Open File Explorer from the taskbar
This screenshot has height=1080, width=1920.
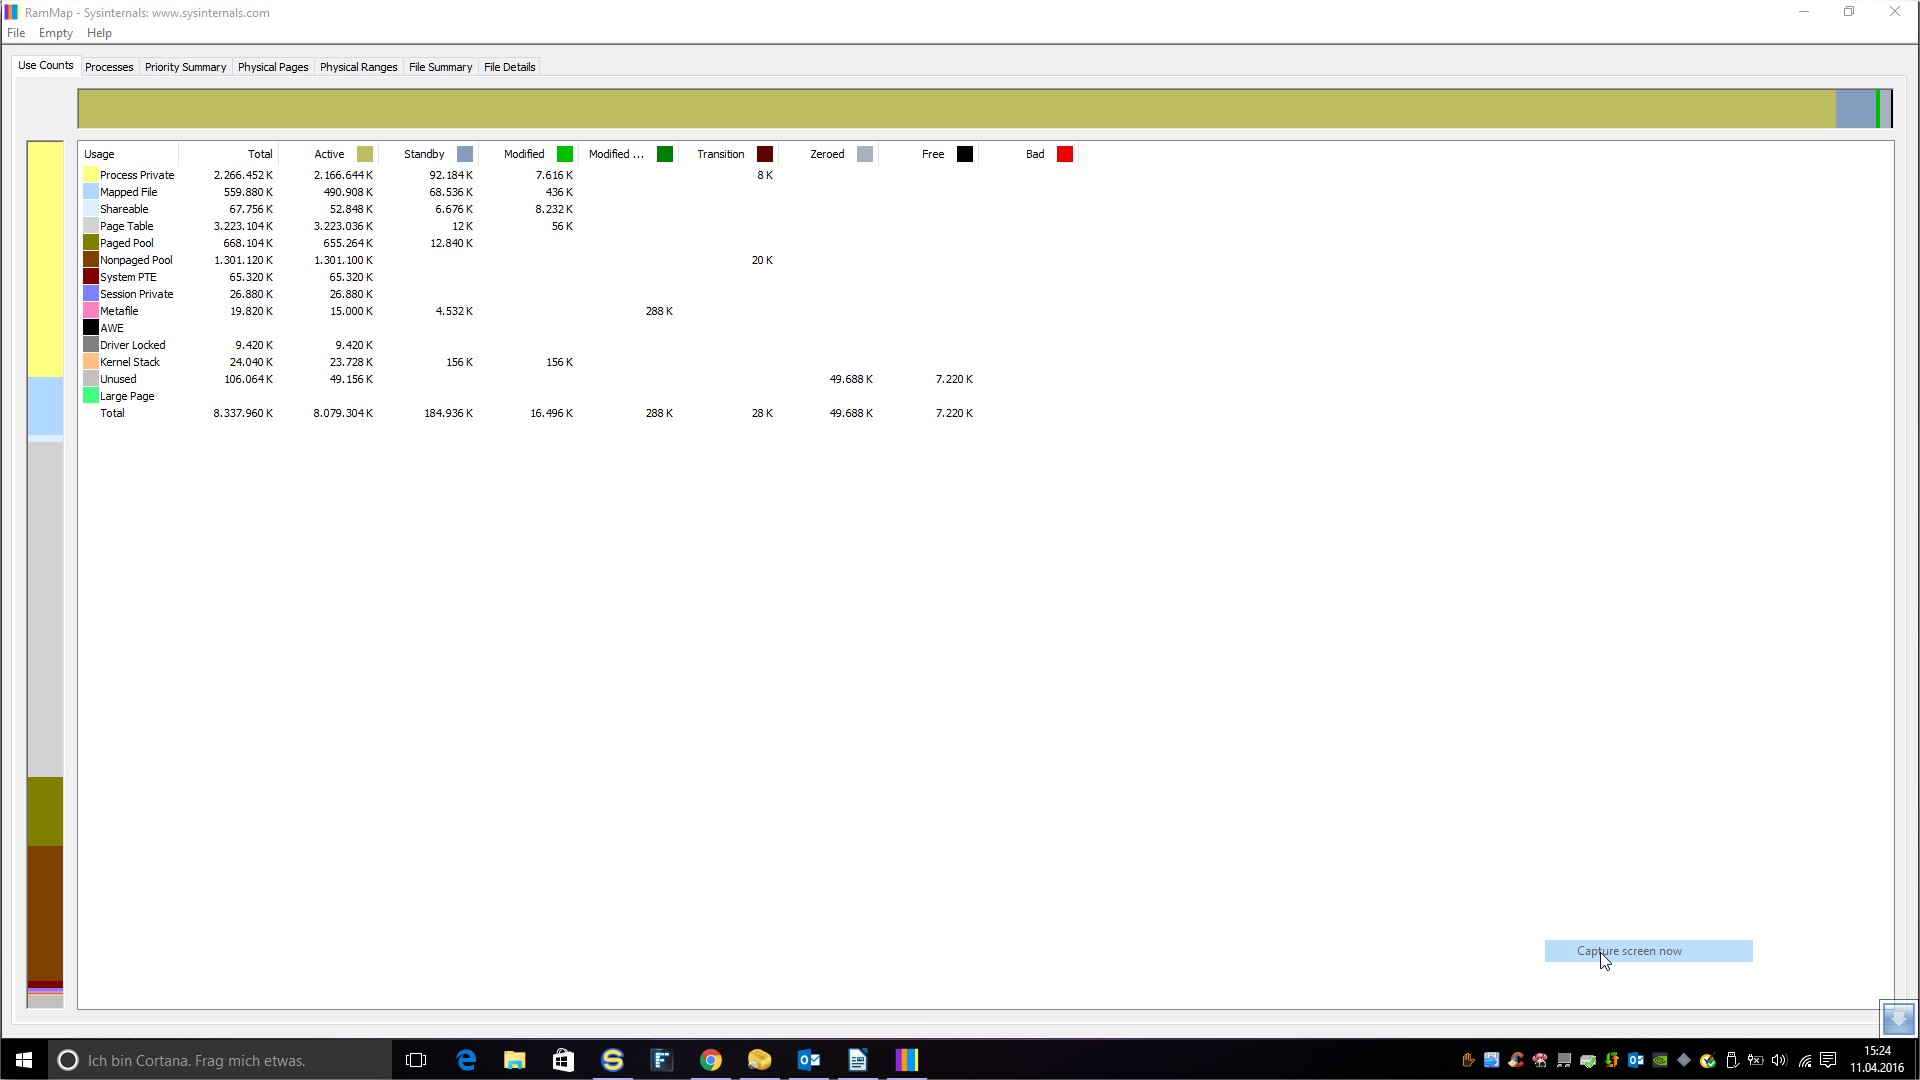(514, 1060)
